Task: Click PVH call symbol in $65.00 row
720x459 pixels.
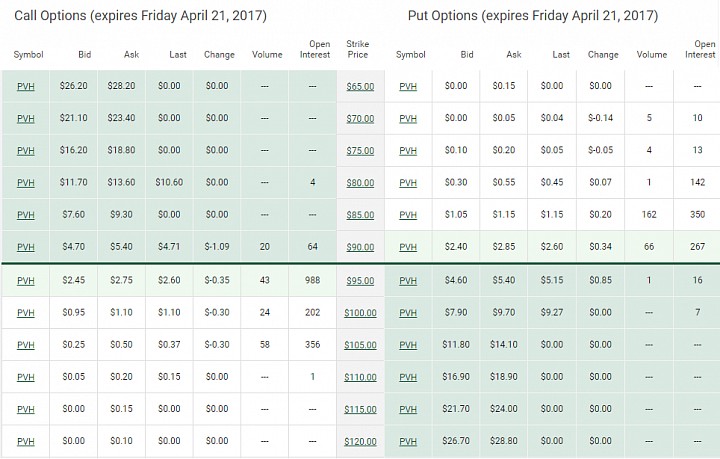Action: tap(26, 86)
